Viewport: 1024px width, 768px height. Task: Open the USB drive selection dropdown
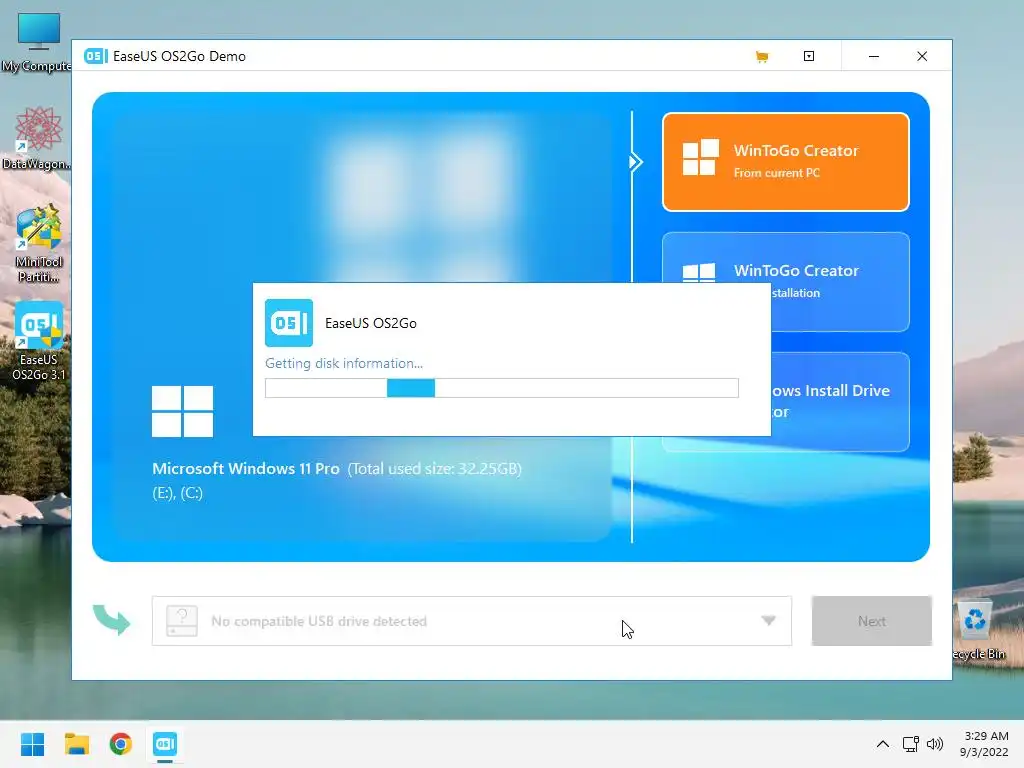click(472, 621)
